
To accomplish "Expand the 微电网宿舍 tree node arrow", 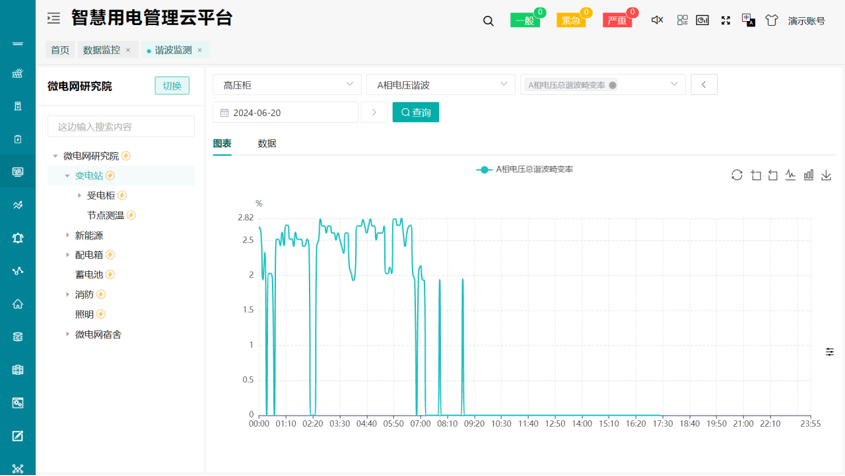I will click(x=67, y=334).
